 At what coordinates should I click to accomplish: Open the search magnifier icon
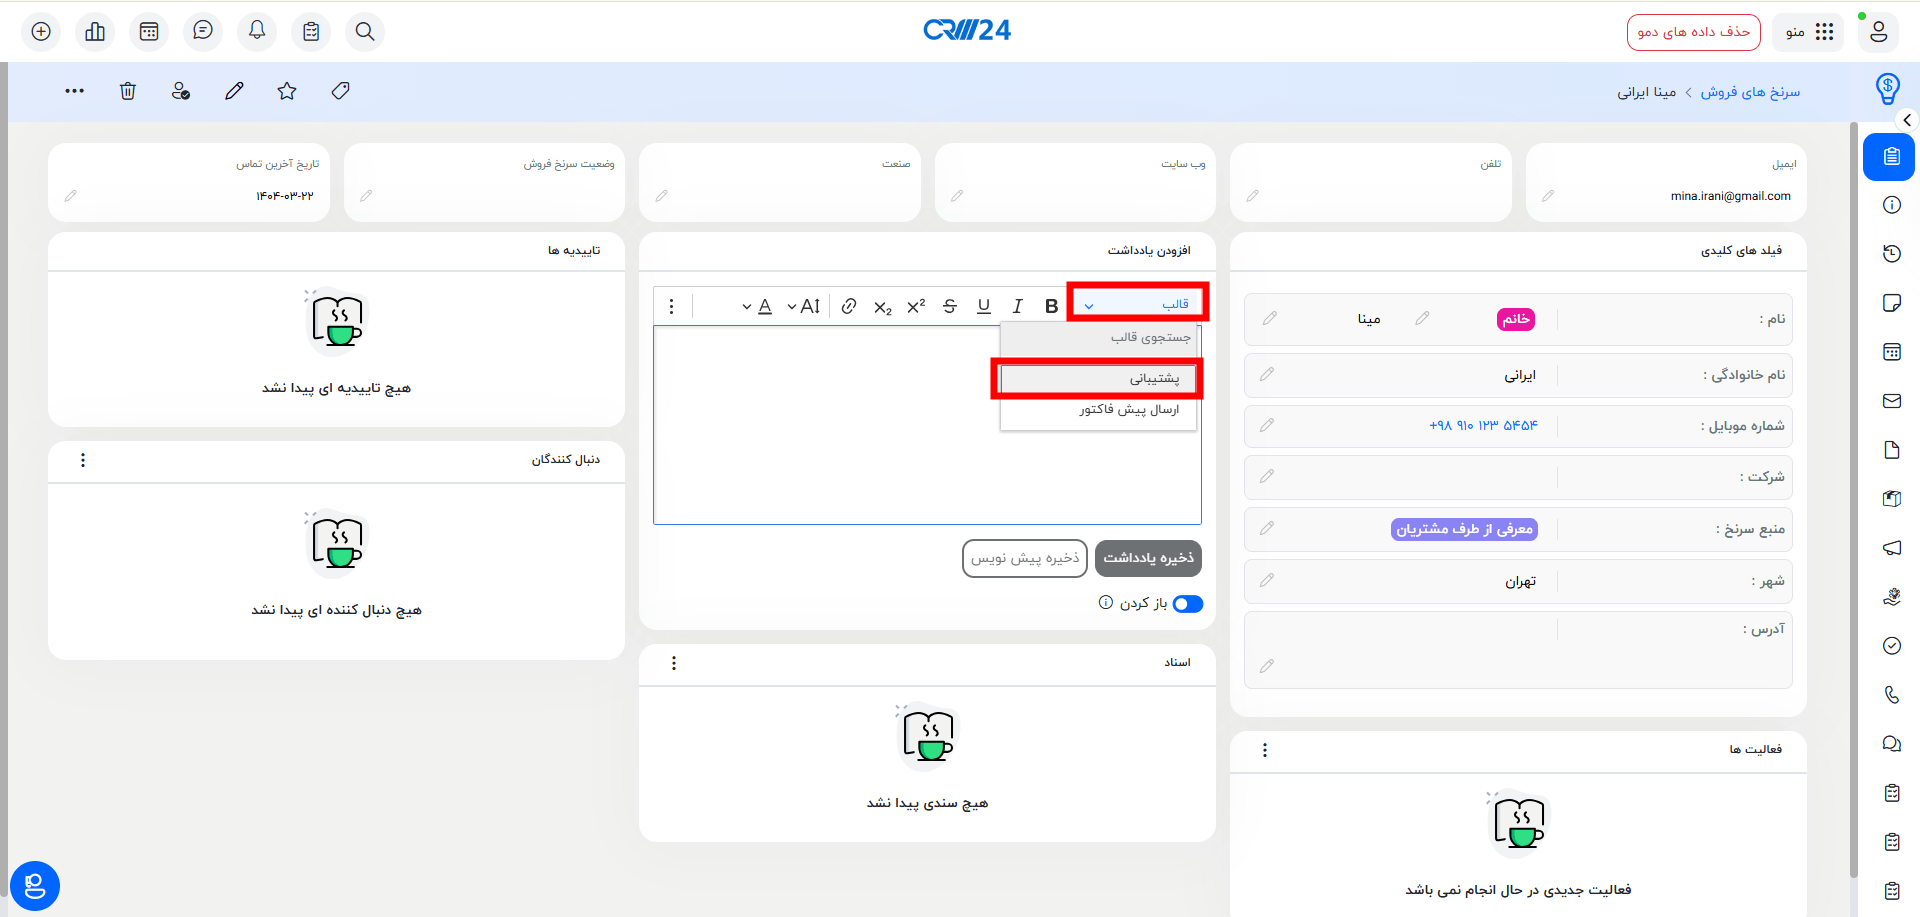365,31
